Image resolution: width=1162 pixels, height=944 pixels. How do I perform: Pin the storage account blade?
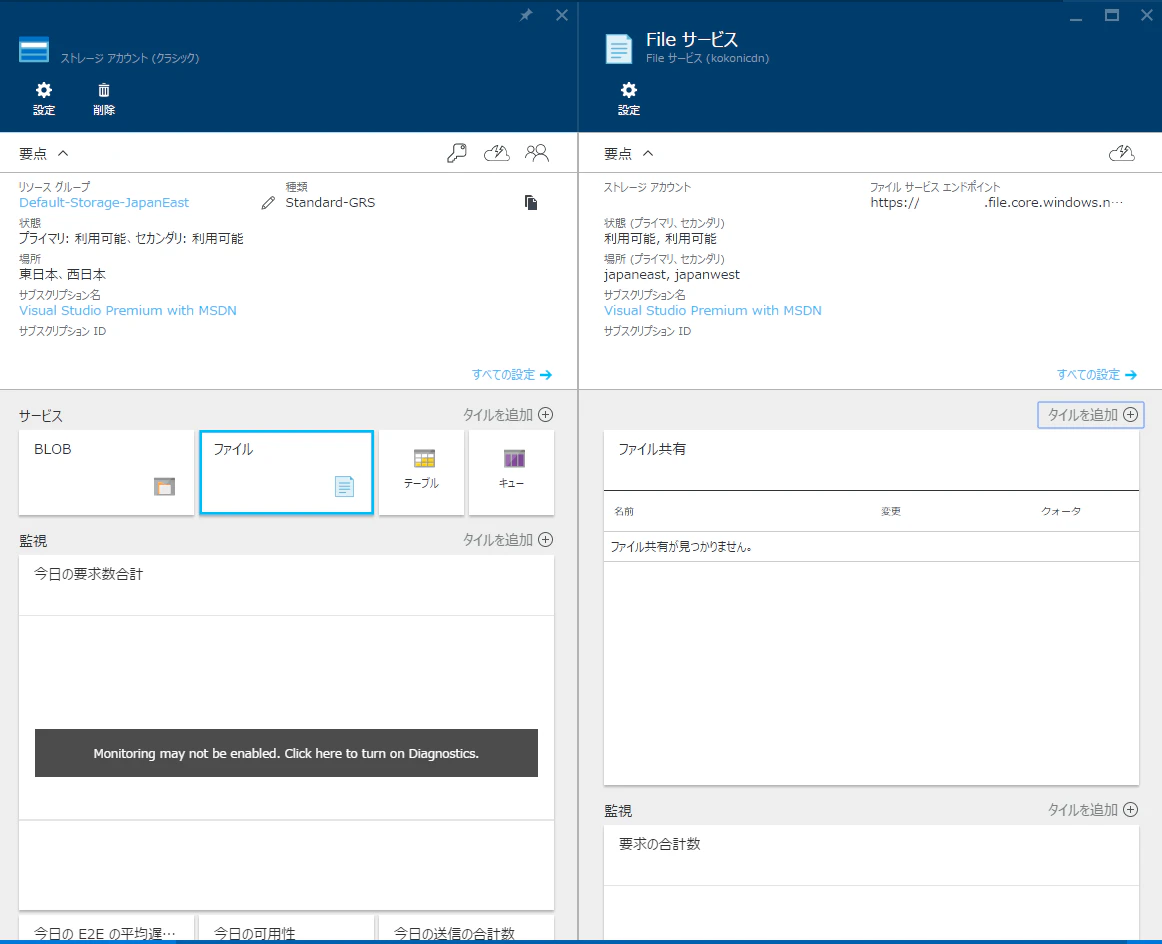pyautogui.click(x=525, y=15)
